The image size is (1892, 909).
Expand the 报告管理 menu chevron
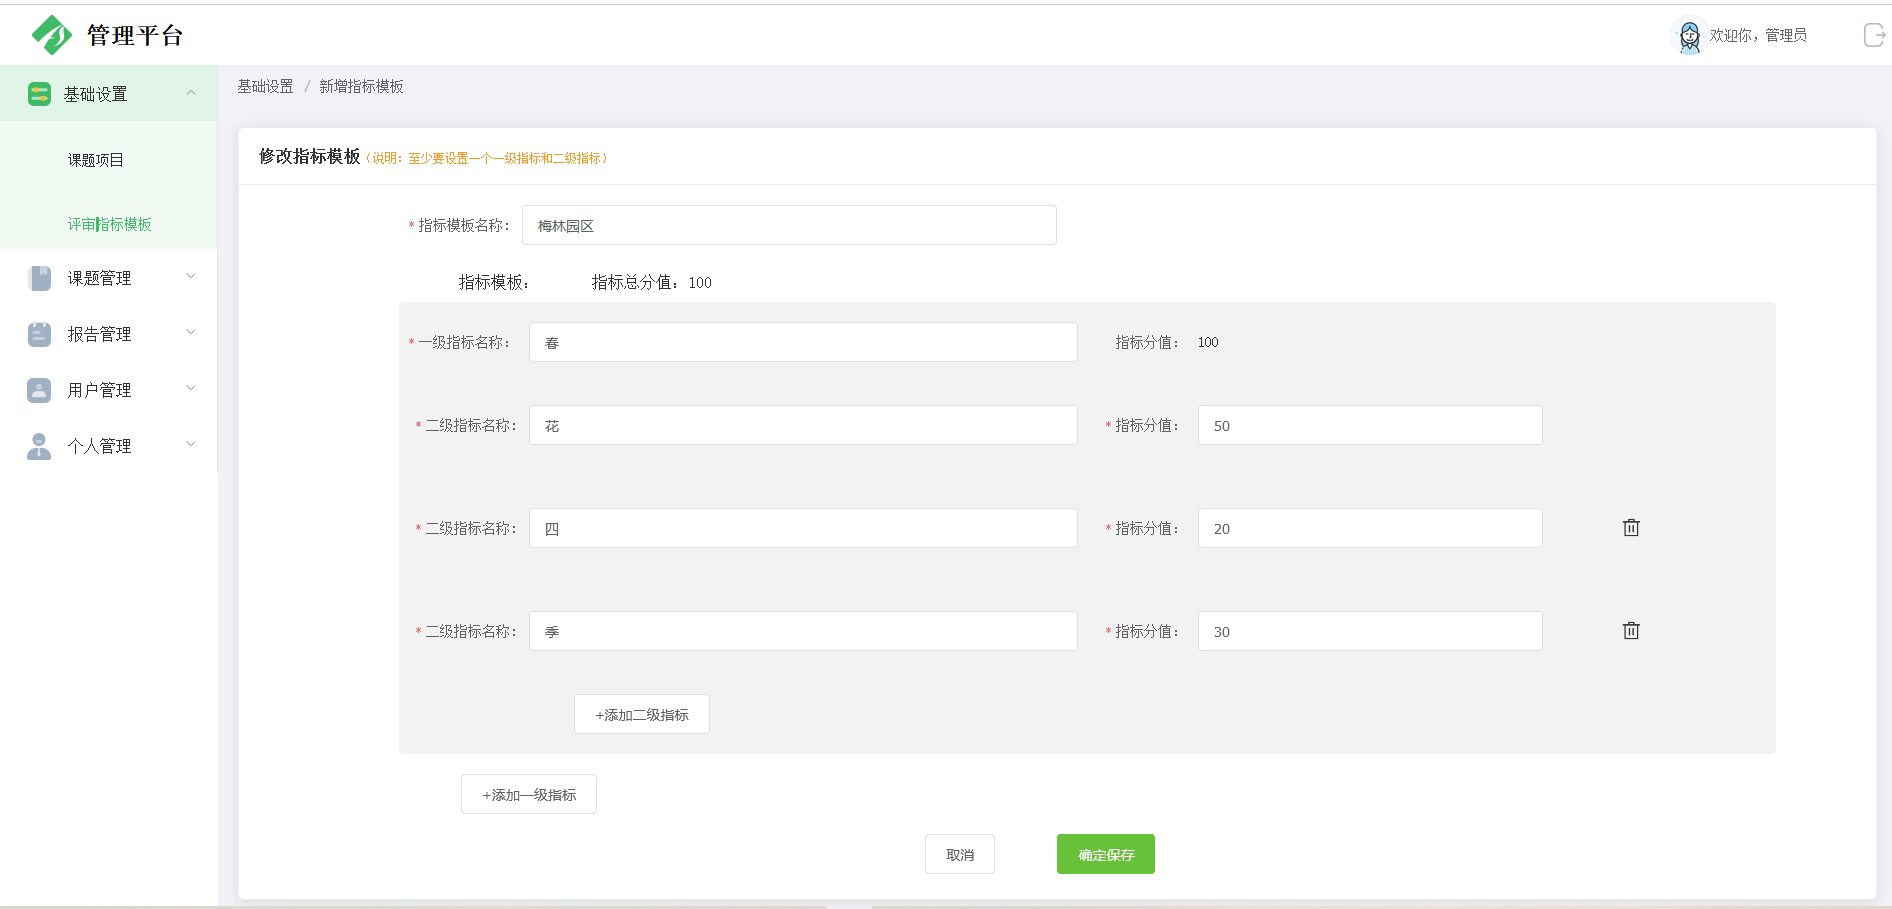(191, 333)
